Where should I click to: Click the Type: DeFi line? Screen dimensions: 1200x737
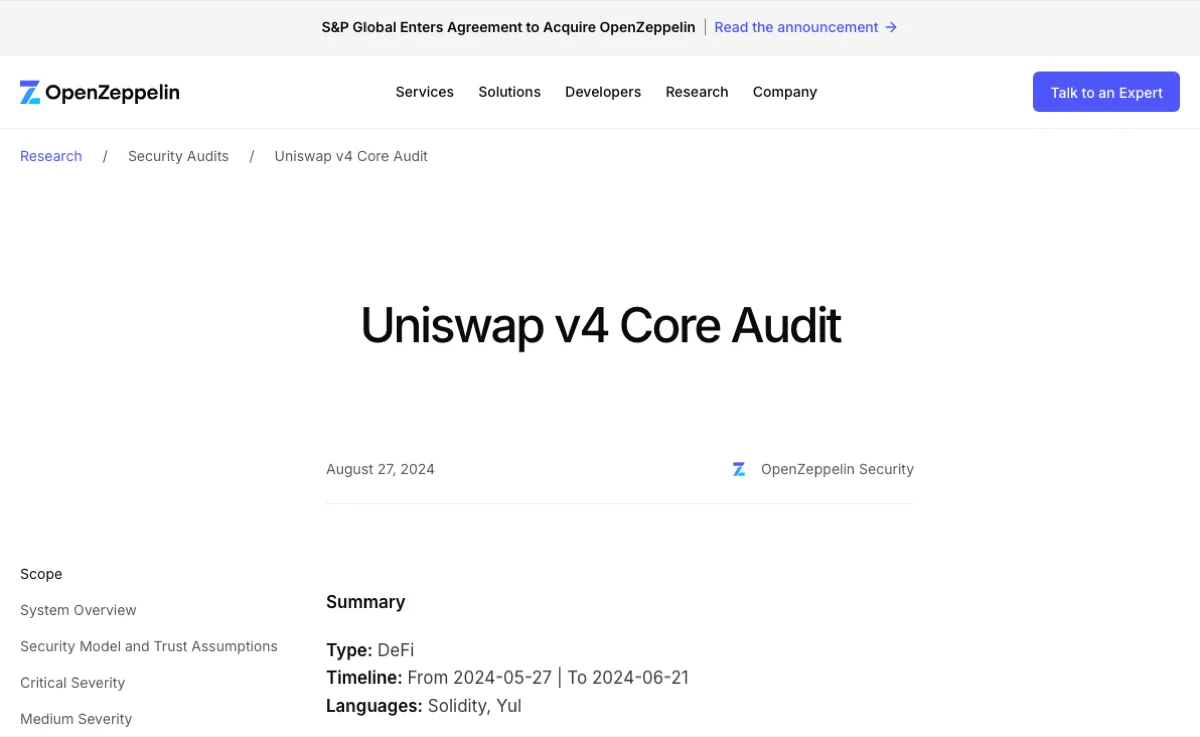point(370,650)
